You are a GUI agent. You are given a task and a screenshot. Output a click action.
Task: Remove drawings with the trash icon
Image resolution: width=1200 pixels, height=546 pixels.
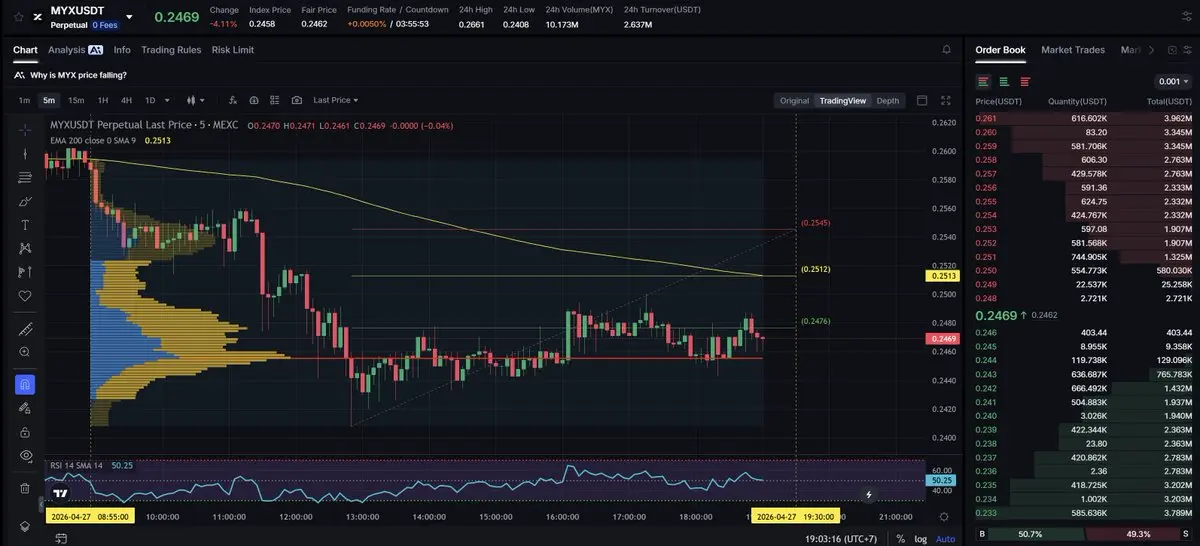pos(24,488)
